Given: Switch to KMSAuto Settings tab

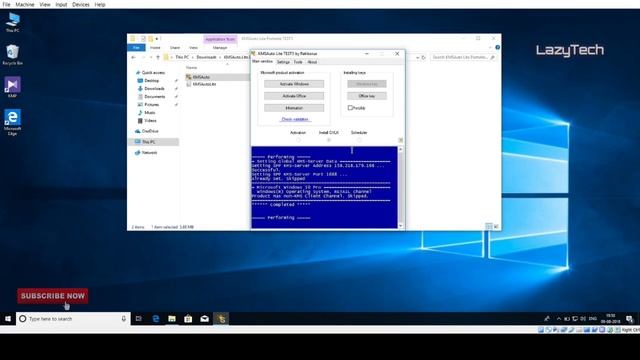Looking at the screenshot, I should point(283,62).
